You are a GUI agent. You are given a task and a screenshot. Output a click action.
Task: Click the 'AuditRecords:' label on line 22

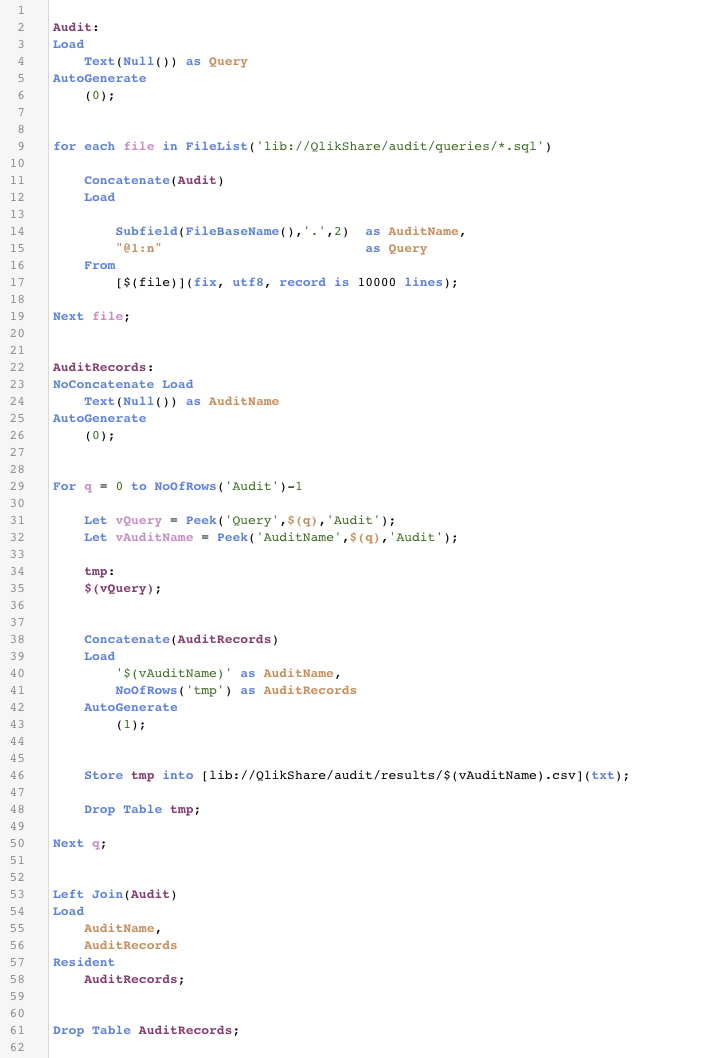click(103, 367)
